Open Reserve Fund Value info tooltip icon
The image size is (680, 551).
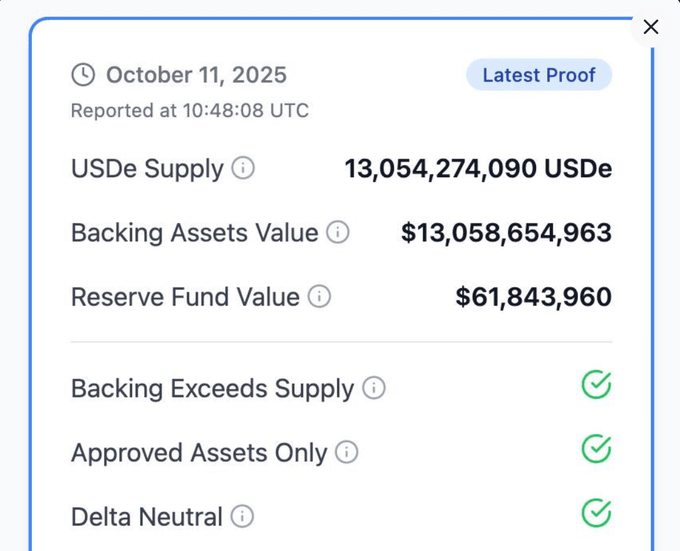click(x=319, y=297)
